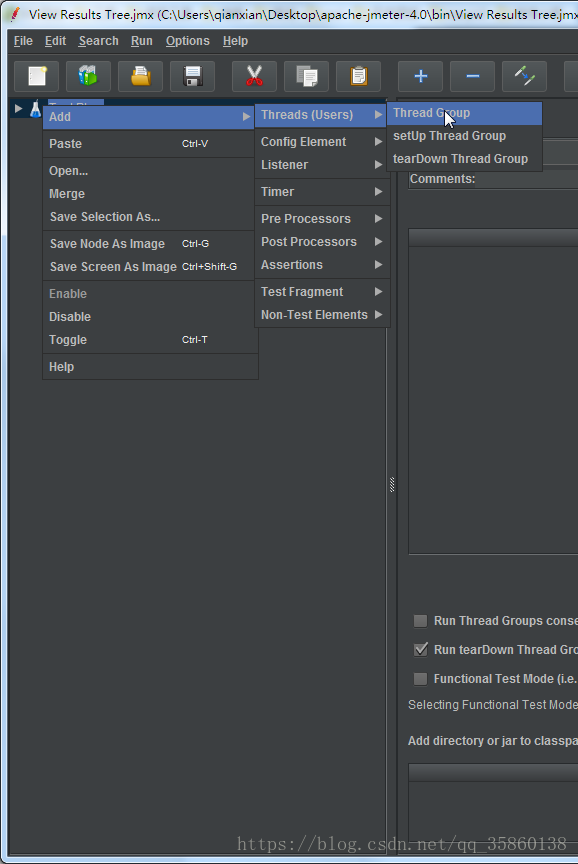Open the Add submenu

tap(149, 117)
